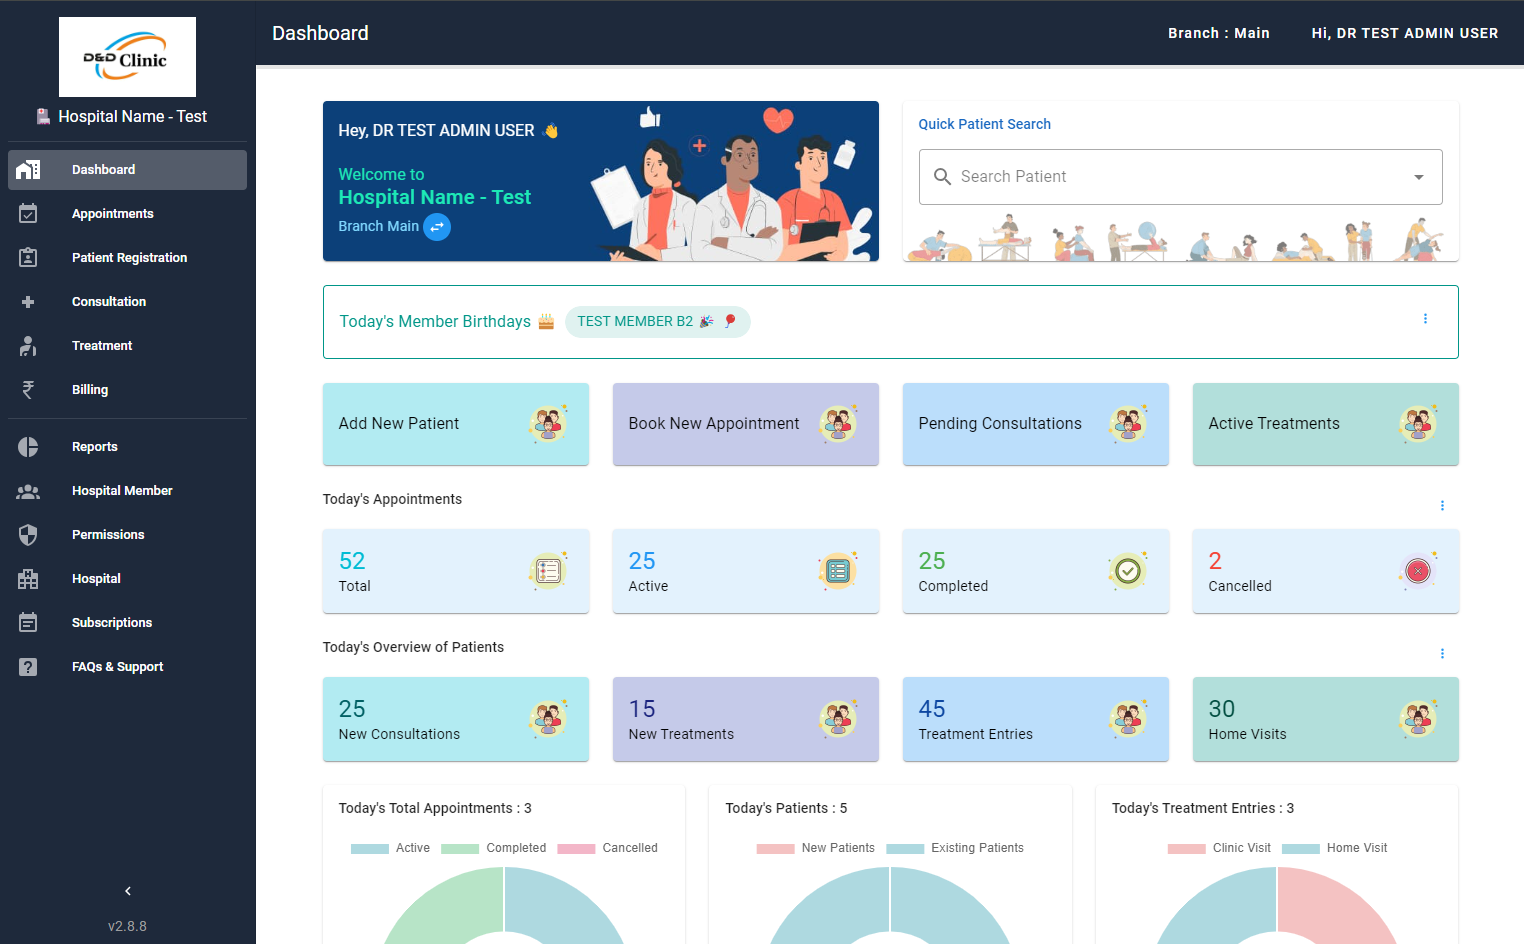
Task: Open Patient Registration menu item
Action: pos(127,258)
